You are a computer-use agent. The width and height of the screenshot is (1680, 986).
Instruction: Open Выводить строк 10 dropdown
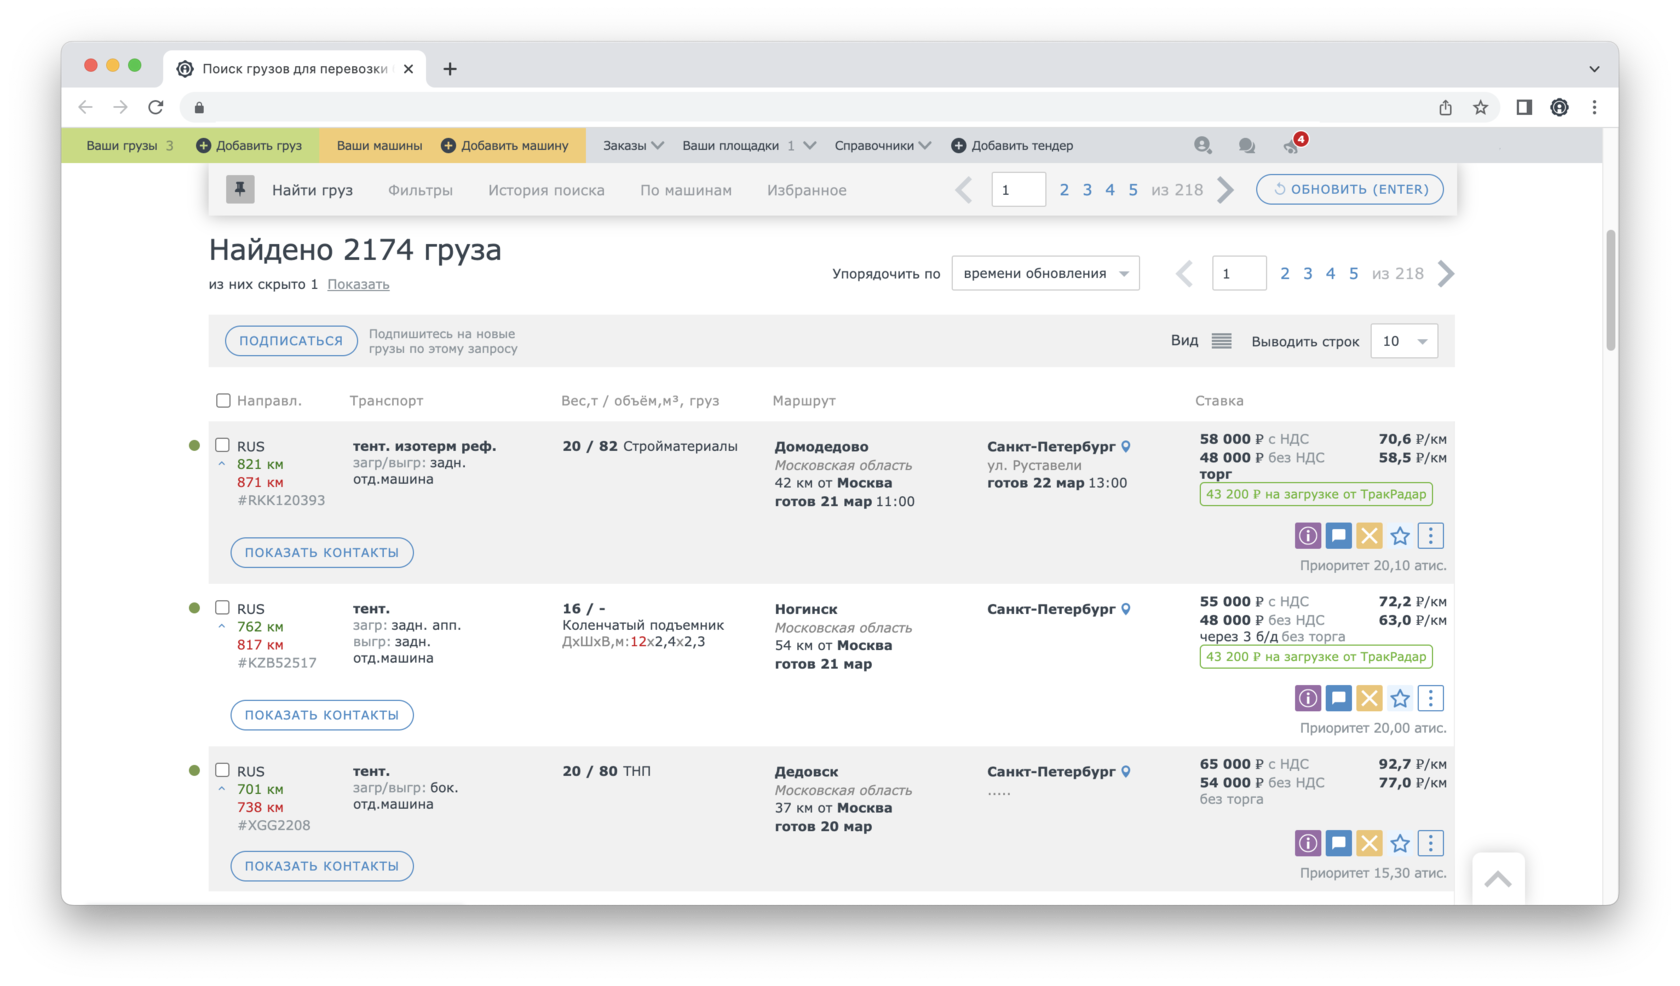coord(1404,341)
